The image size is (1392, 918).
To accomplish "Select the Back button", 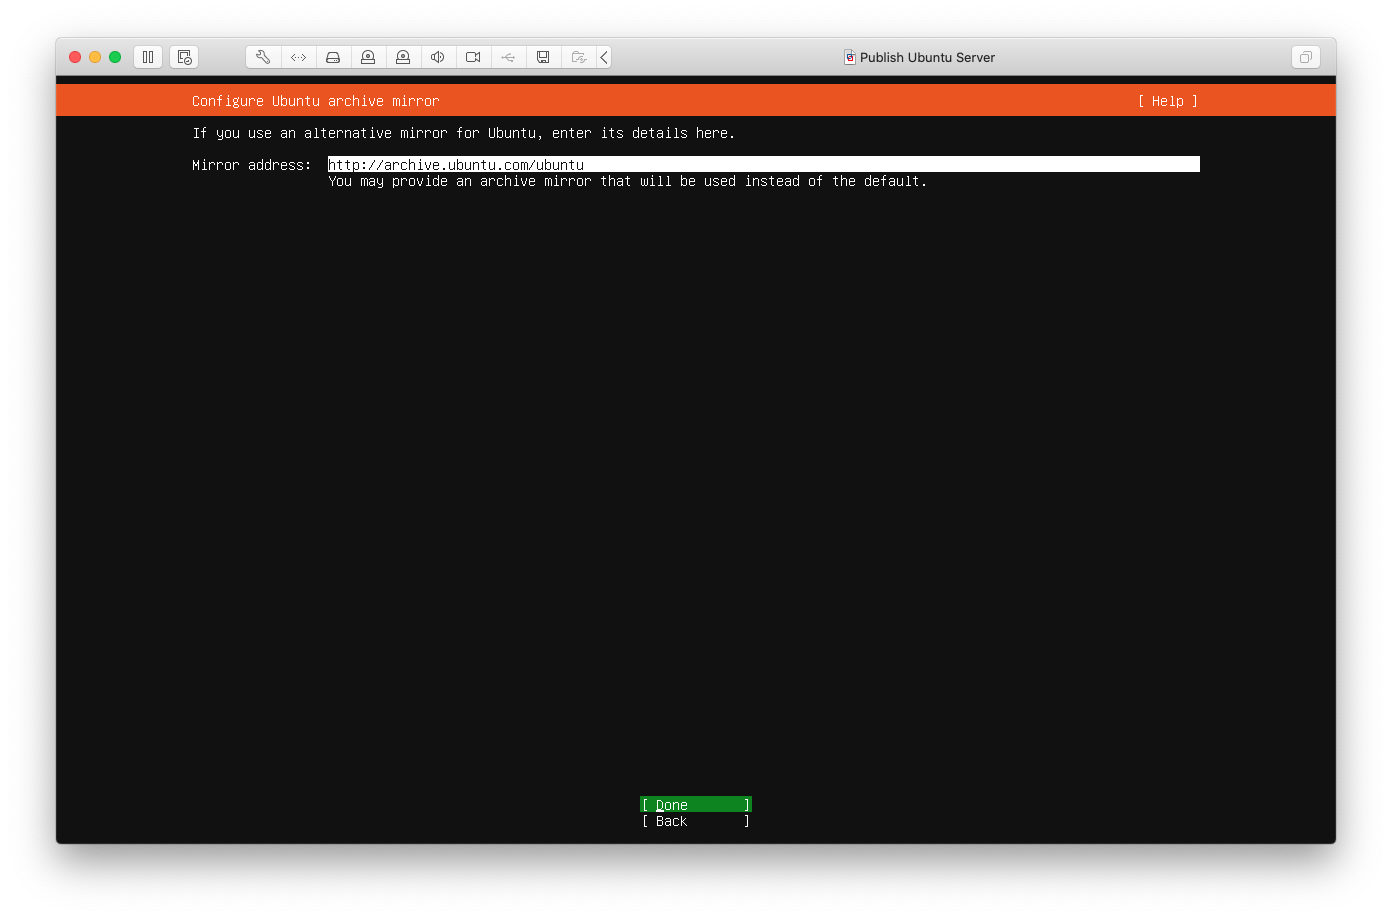I will [x=696, y=821].
